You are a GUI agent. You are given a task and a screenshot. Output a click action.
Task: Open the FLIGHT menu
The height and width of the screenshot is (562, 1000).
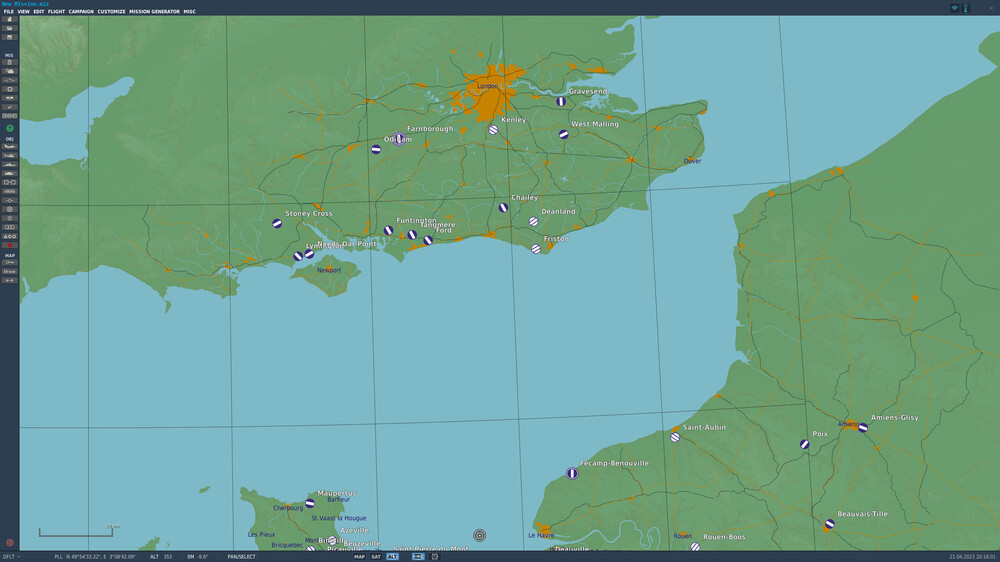pyautogui.click(x=56, y=12)
